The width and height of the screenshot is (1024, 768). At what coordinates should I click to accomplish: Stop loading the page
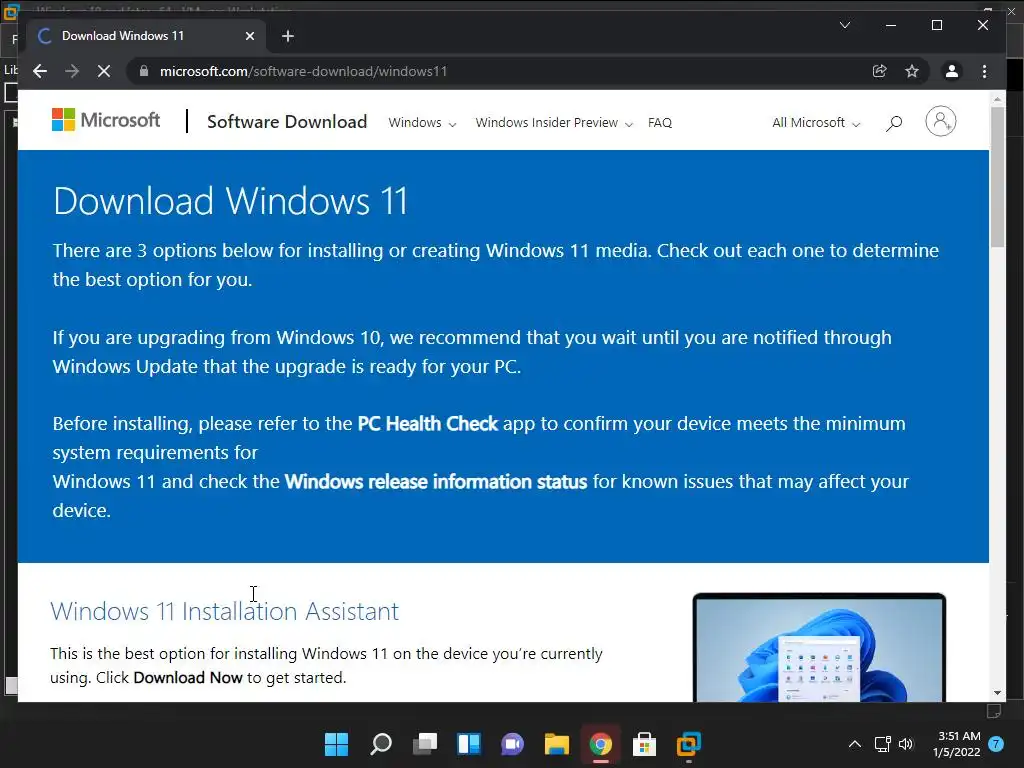click(104, 71)
